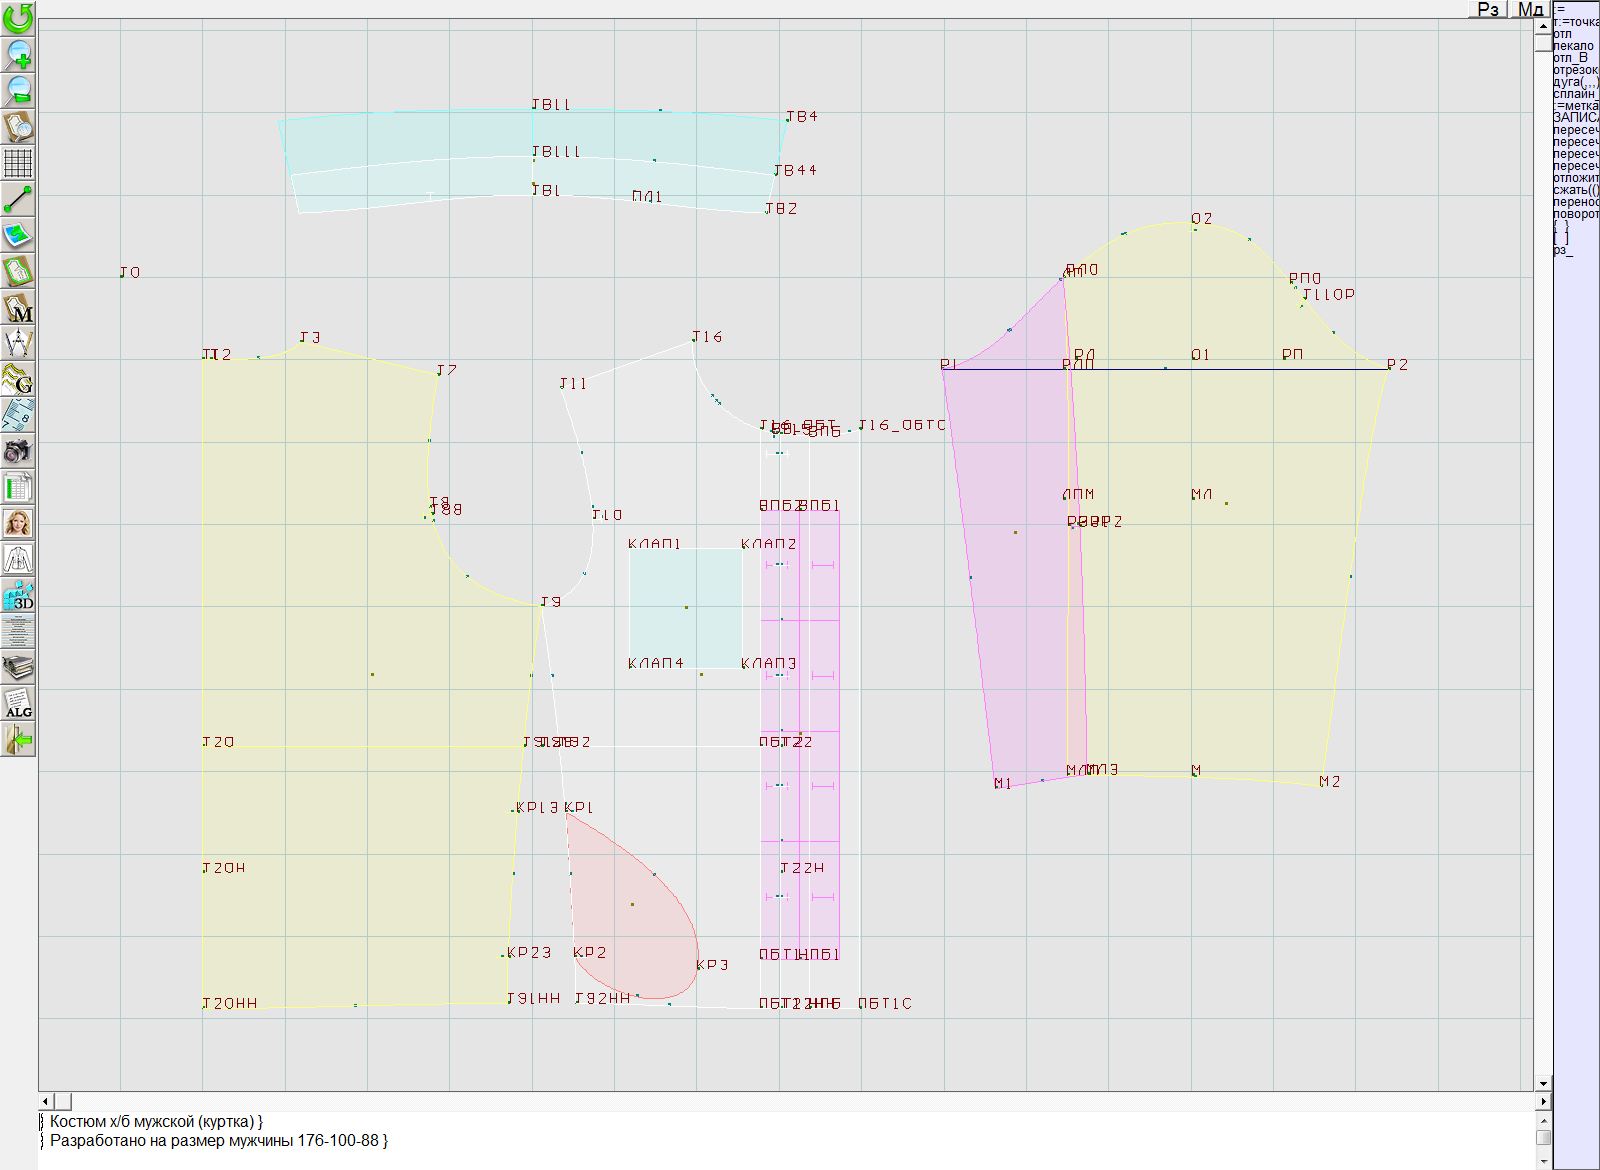
Task: Open the jacket sketch icon
Action: (x=18, y=559)
